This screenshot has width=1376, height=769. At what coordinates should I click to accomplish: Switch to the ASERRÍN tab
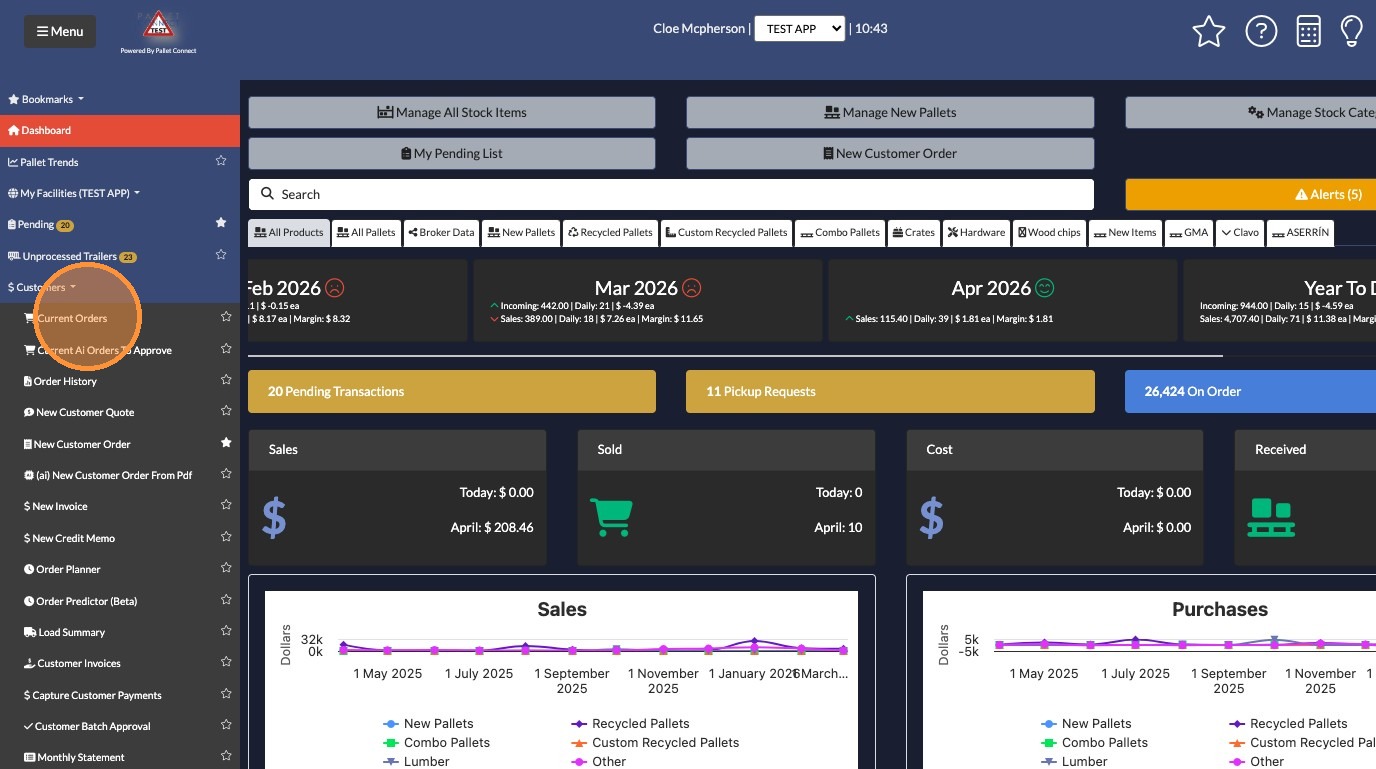point(1300,233)
